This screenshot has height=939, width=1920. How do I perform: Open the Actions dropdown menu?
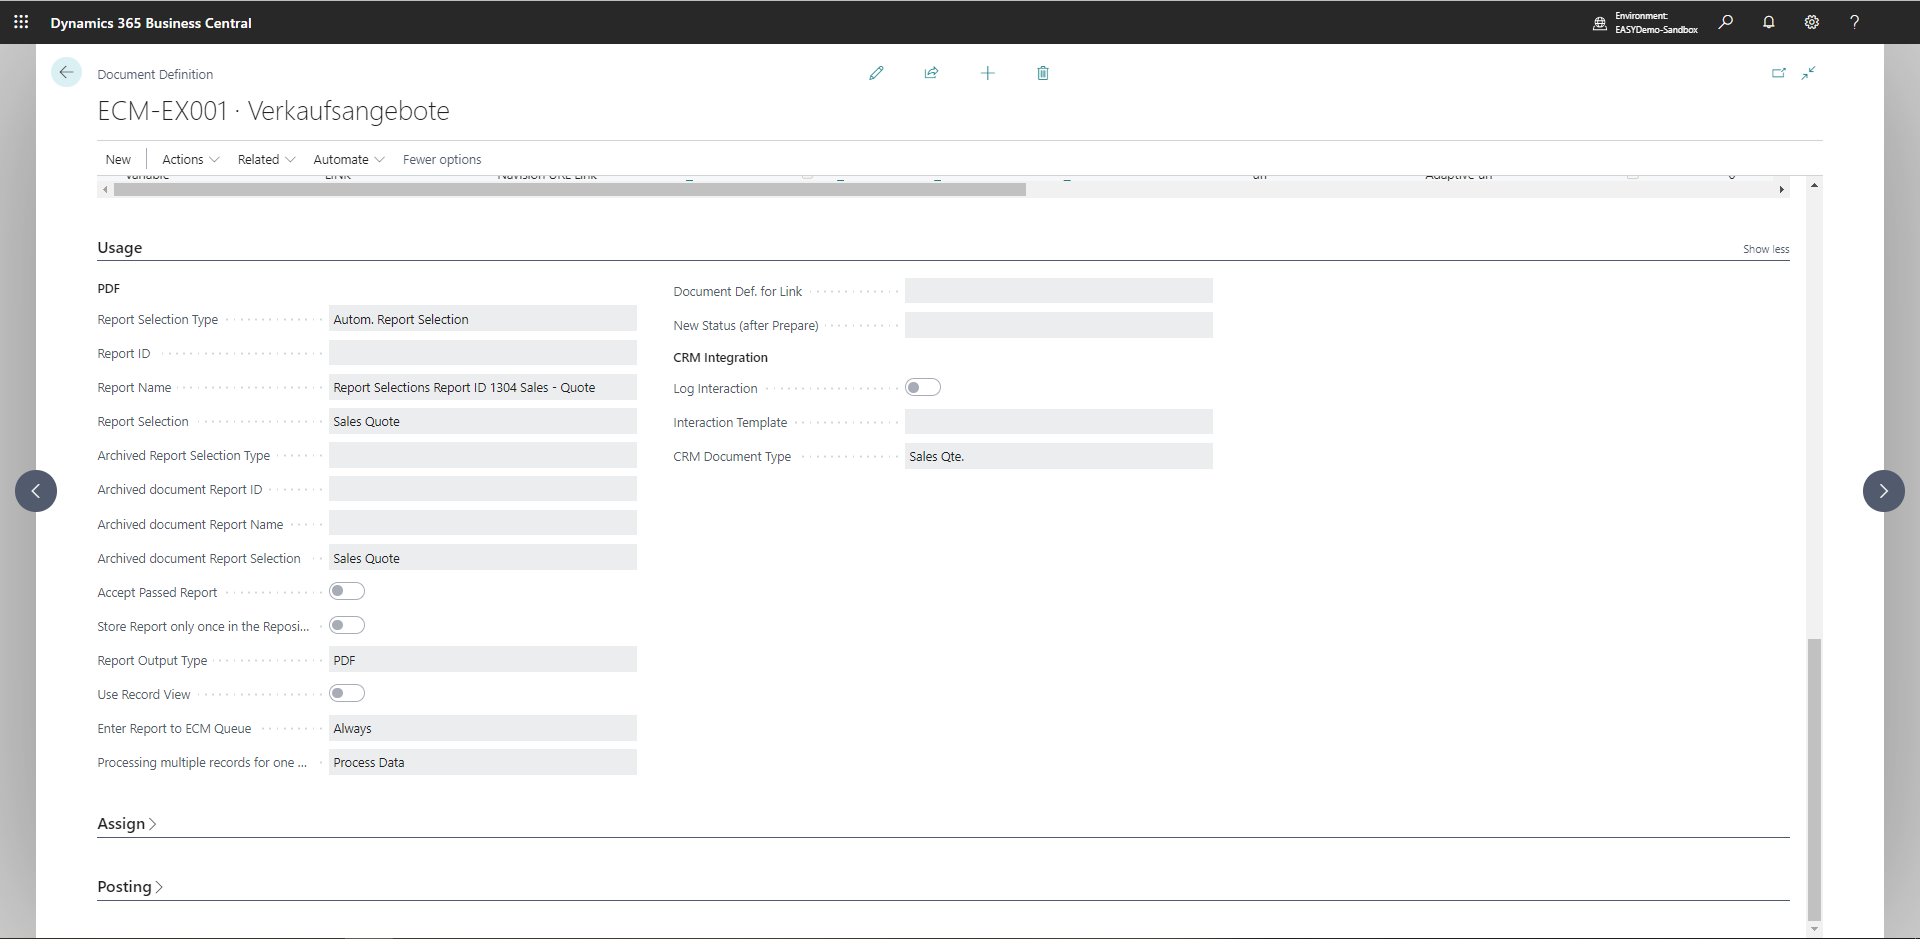pos(190,160)
